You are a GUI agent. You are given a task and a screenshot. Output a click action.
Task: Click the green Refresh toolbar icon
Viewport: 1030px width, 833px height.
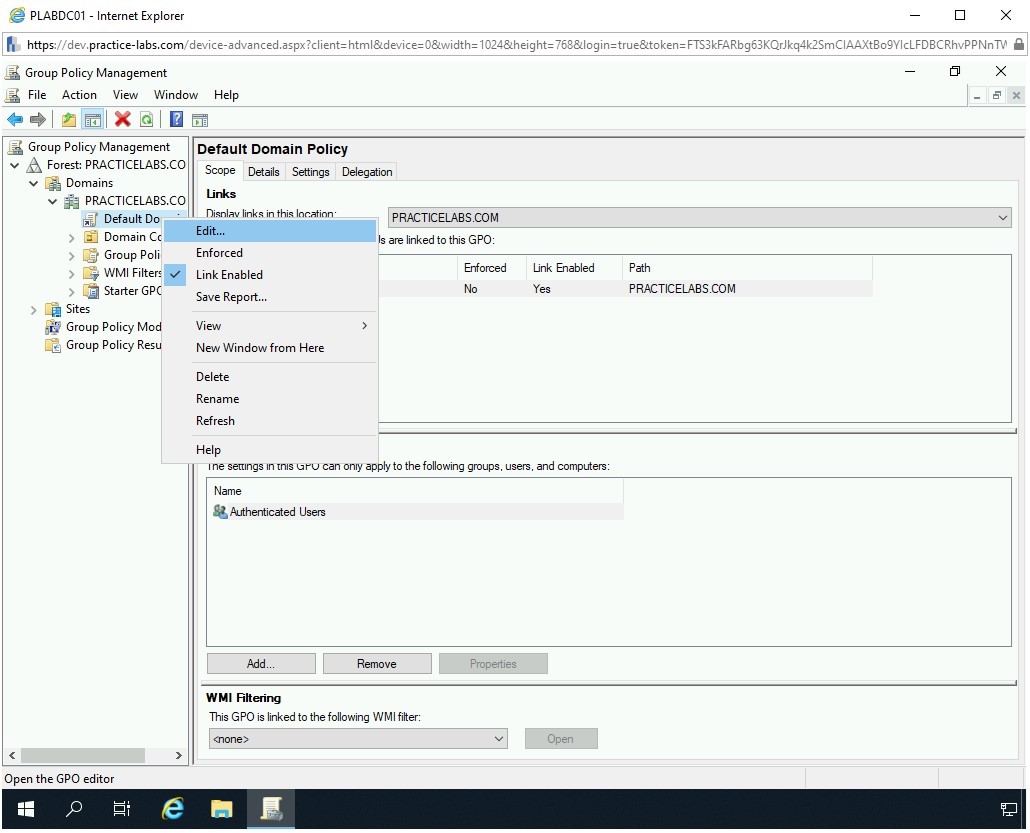[x=147, y=120]
